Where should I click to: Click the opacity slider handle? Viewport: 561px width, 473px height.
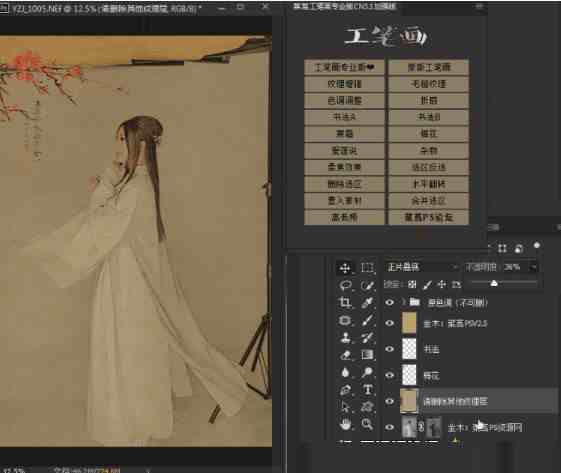click(494, 284)
